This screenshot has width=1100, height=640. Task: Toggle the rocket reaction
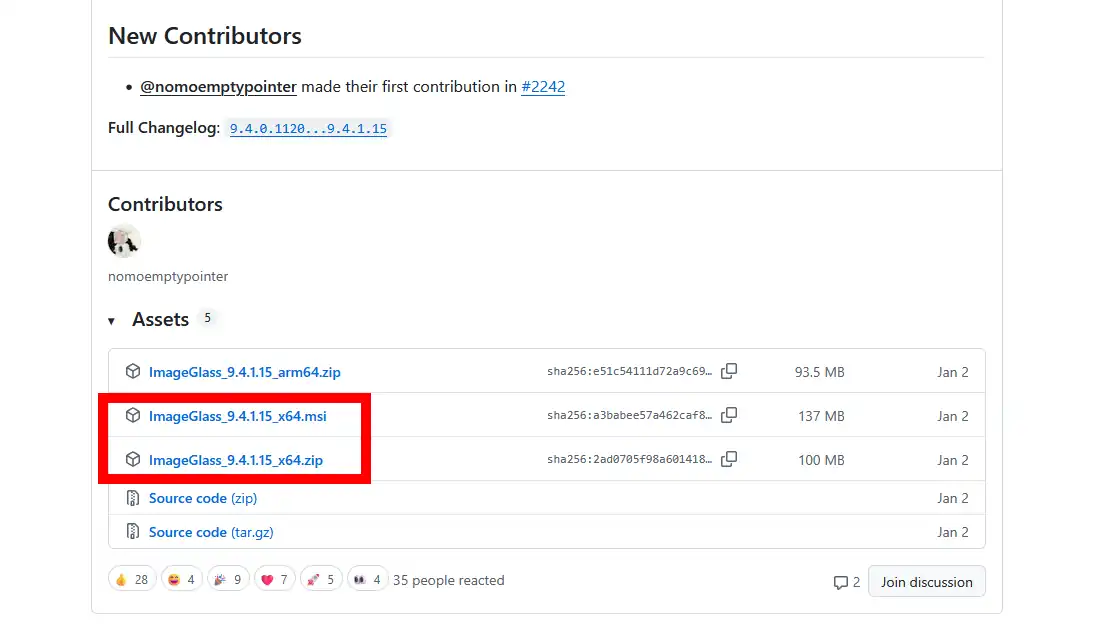321,580
